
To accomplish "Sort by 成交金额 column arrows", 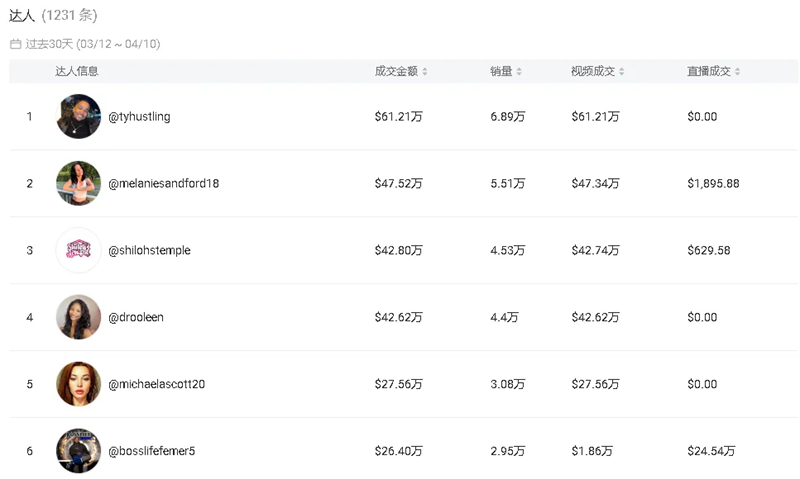I will (425, 72).
